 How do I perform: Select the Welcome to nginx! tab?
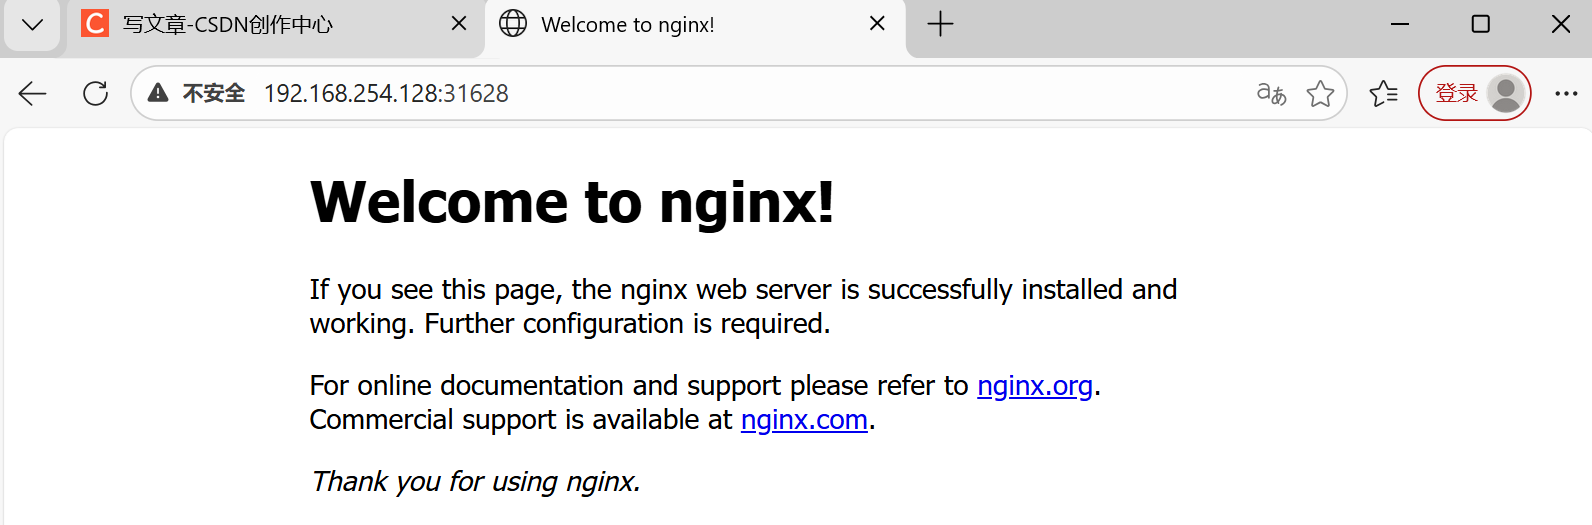tap(695, 25)
